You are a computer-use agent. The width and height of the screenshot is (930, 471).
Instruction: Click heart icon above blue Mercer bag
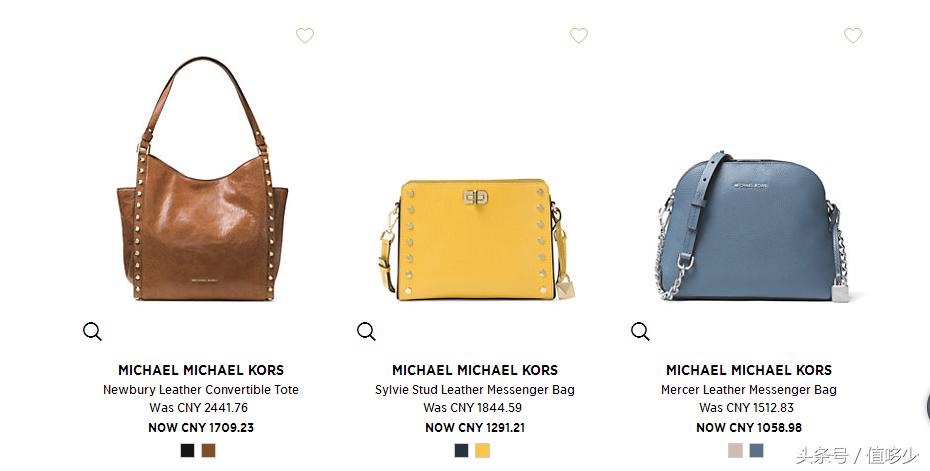853,36
